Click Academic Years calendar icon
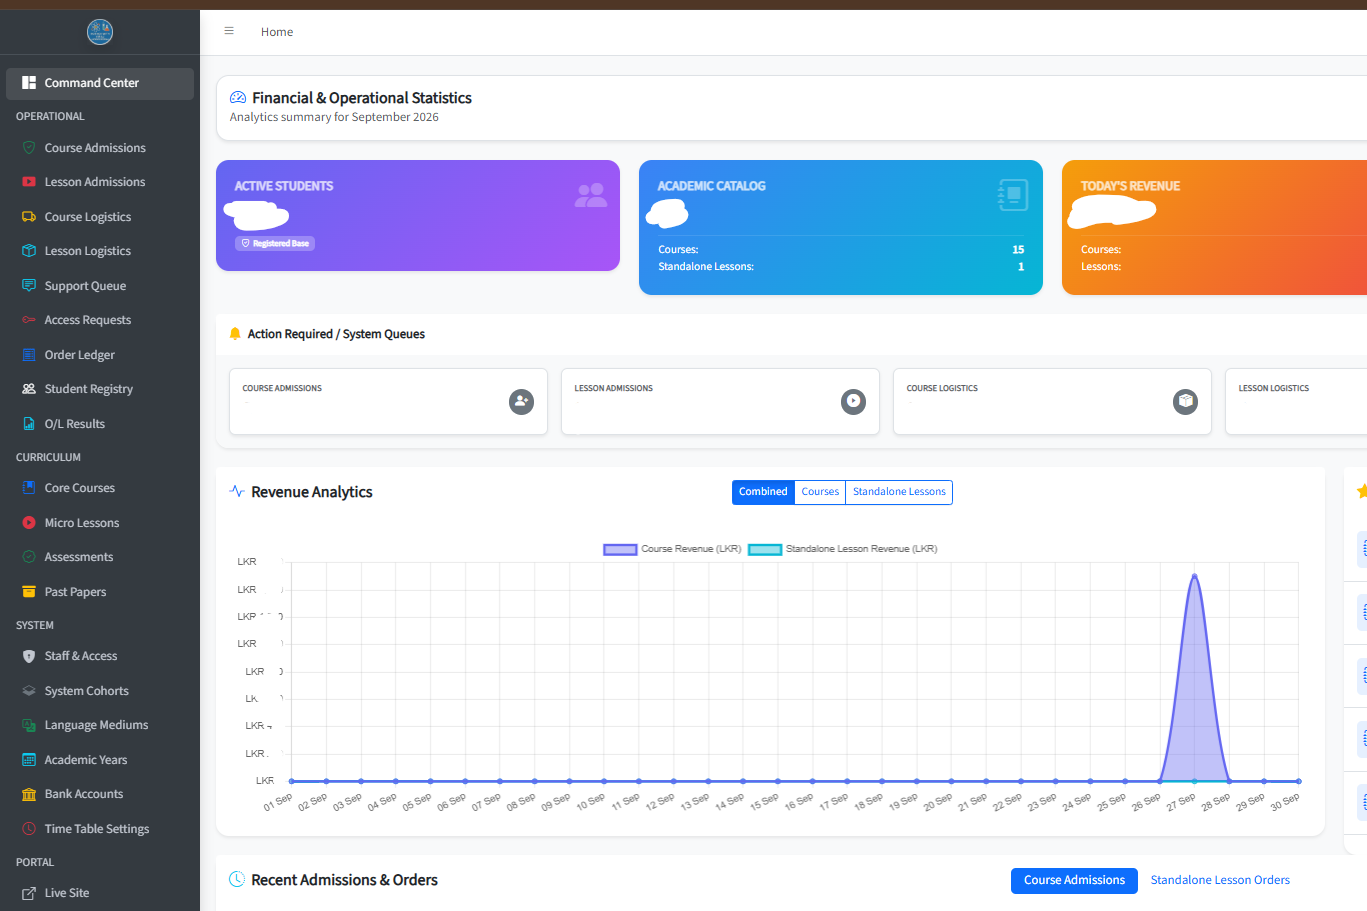1367x911 pixels. click(29, 760)
